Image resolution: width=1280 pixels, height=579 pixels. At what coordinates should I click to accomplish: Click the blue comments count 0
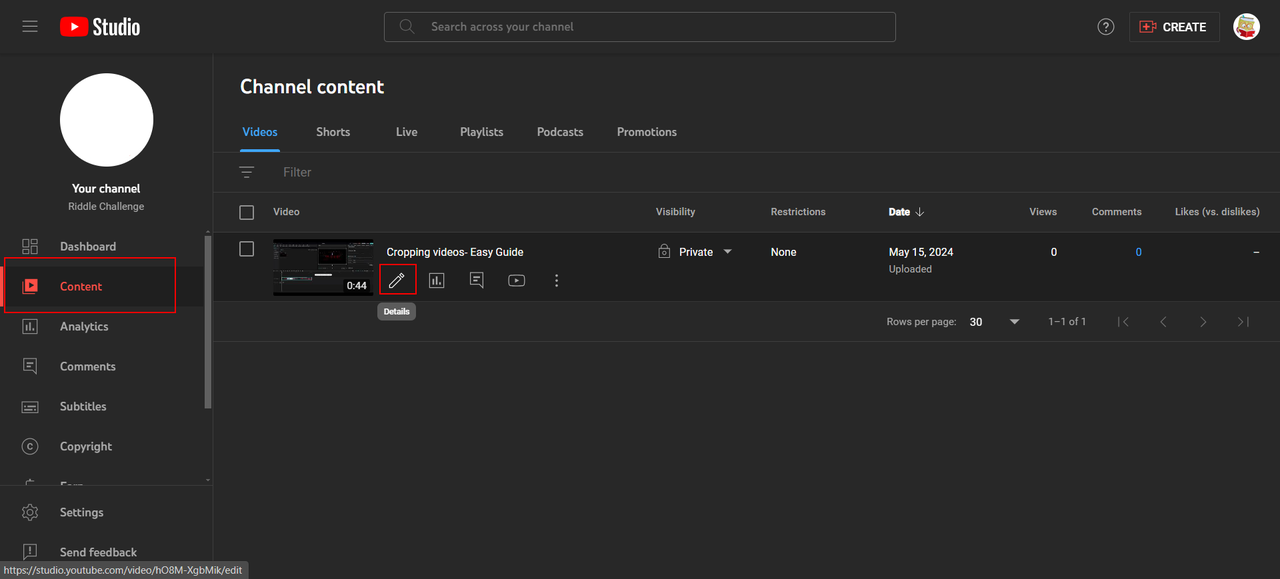pos(1138,252)
